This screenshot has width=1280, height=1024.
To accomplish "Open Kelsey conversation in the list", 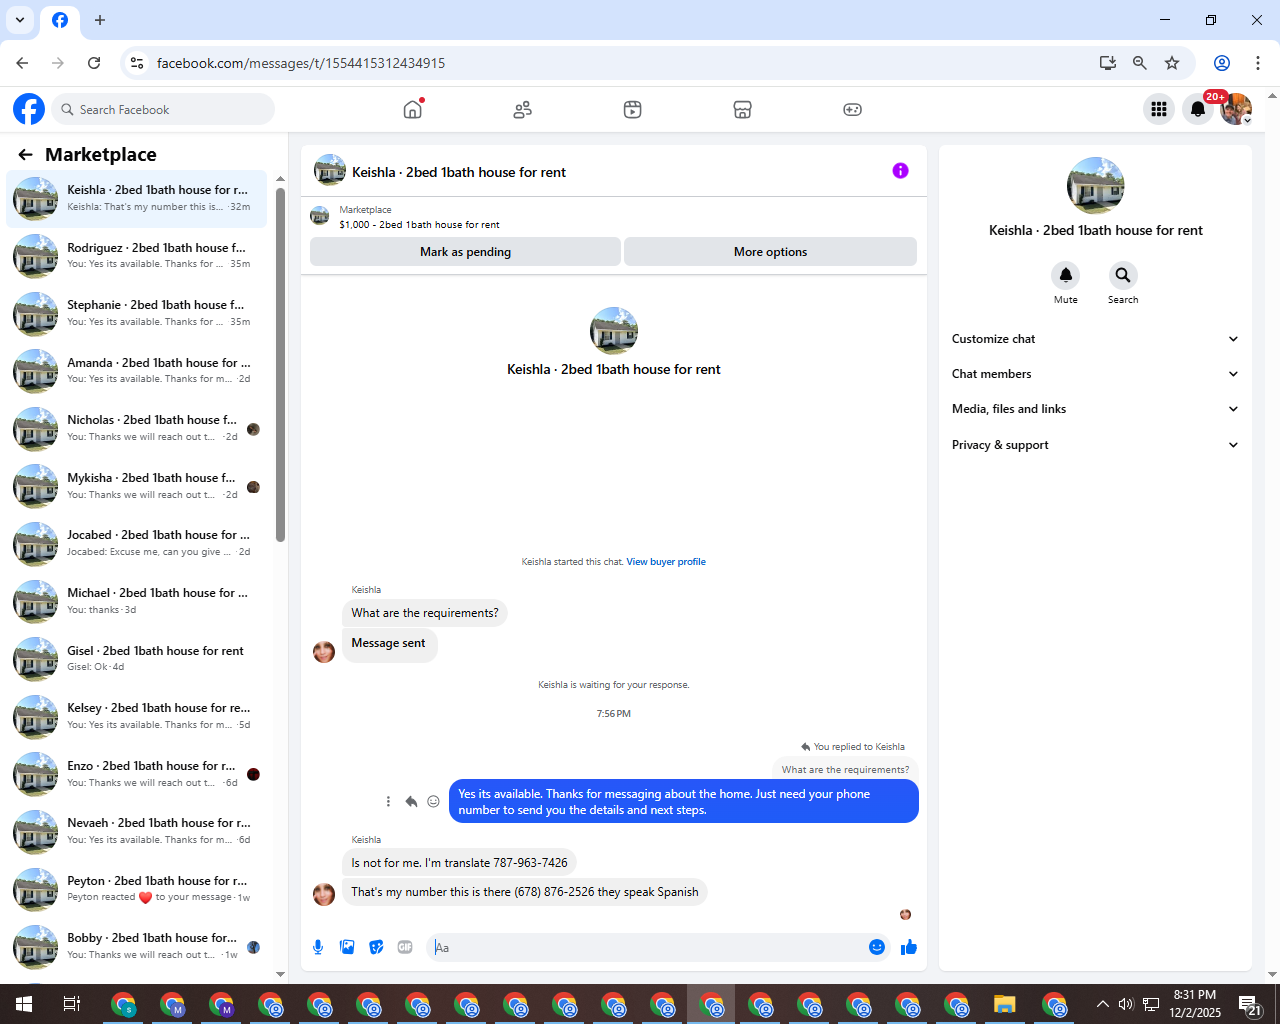I will coord(136,717).
